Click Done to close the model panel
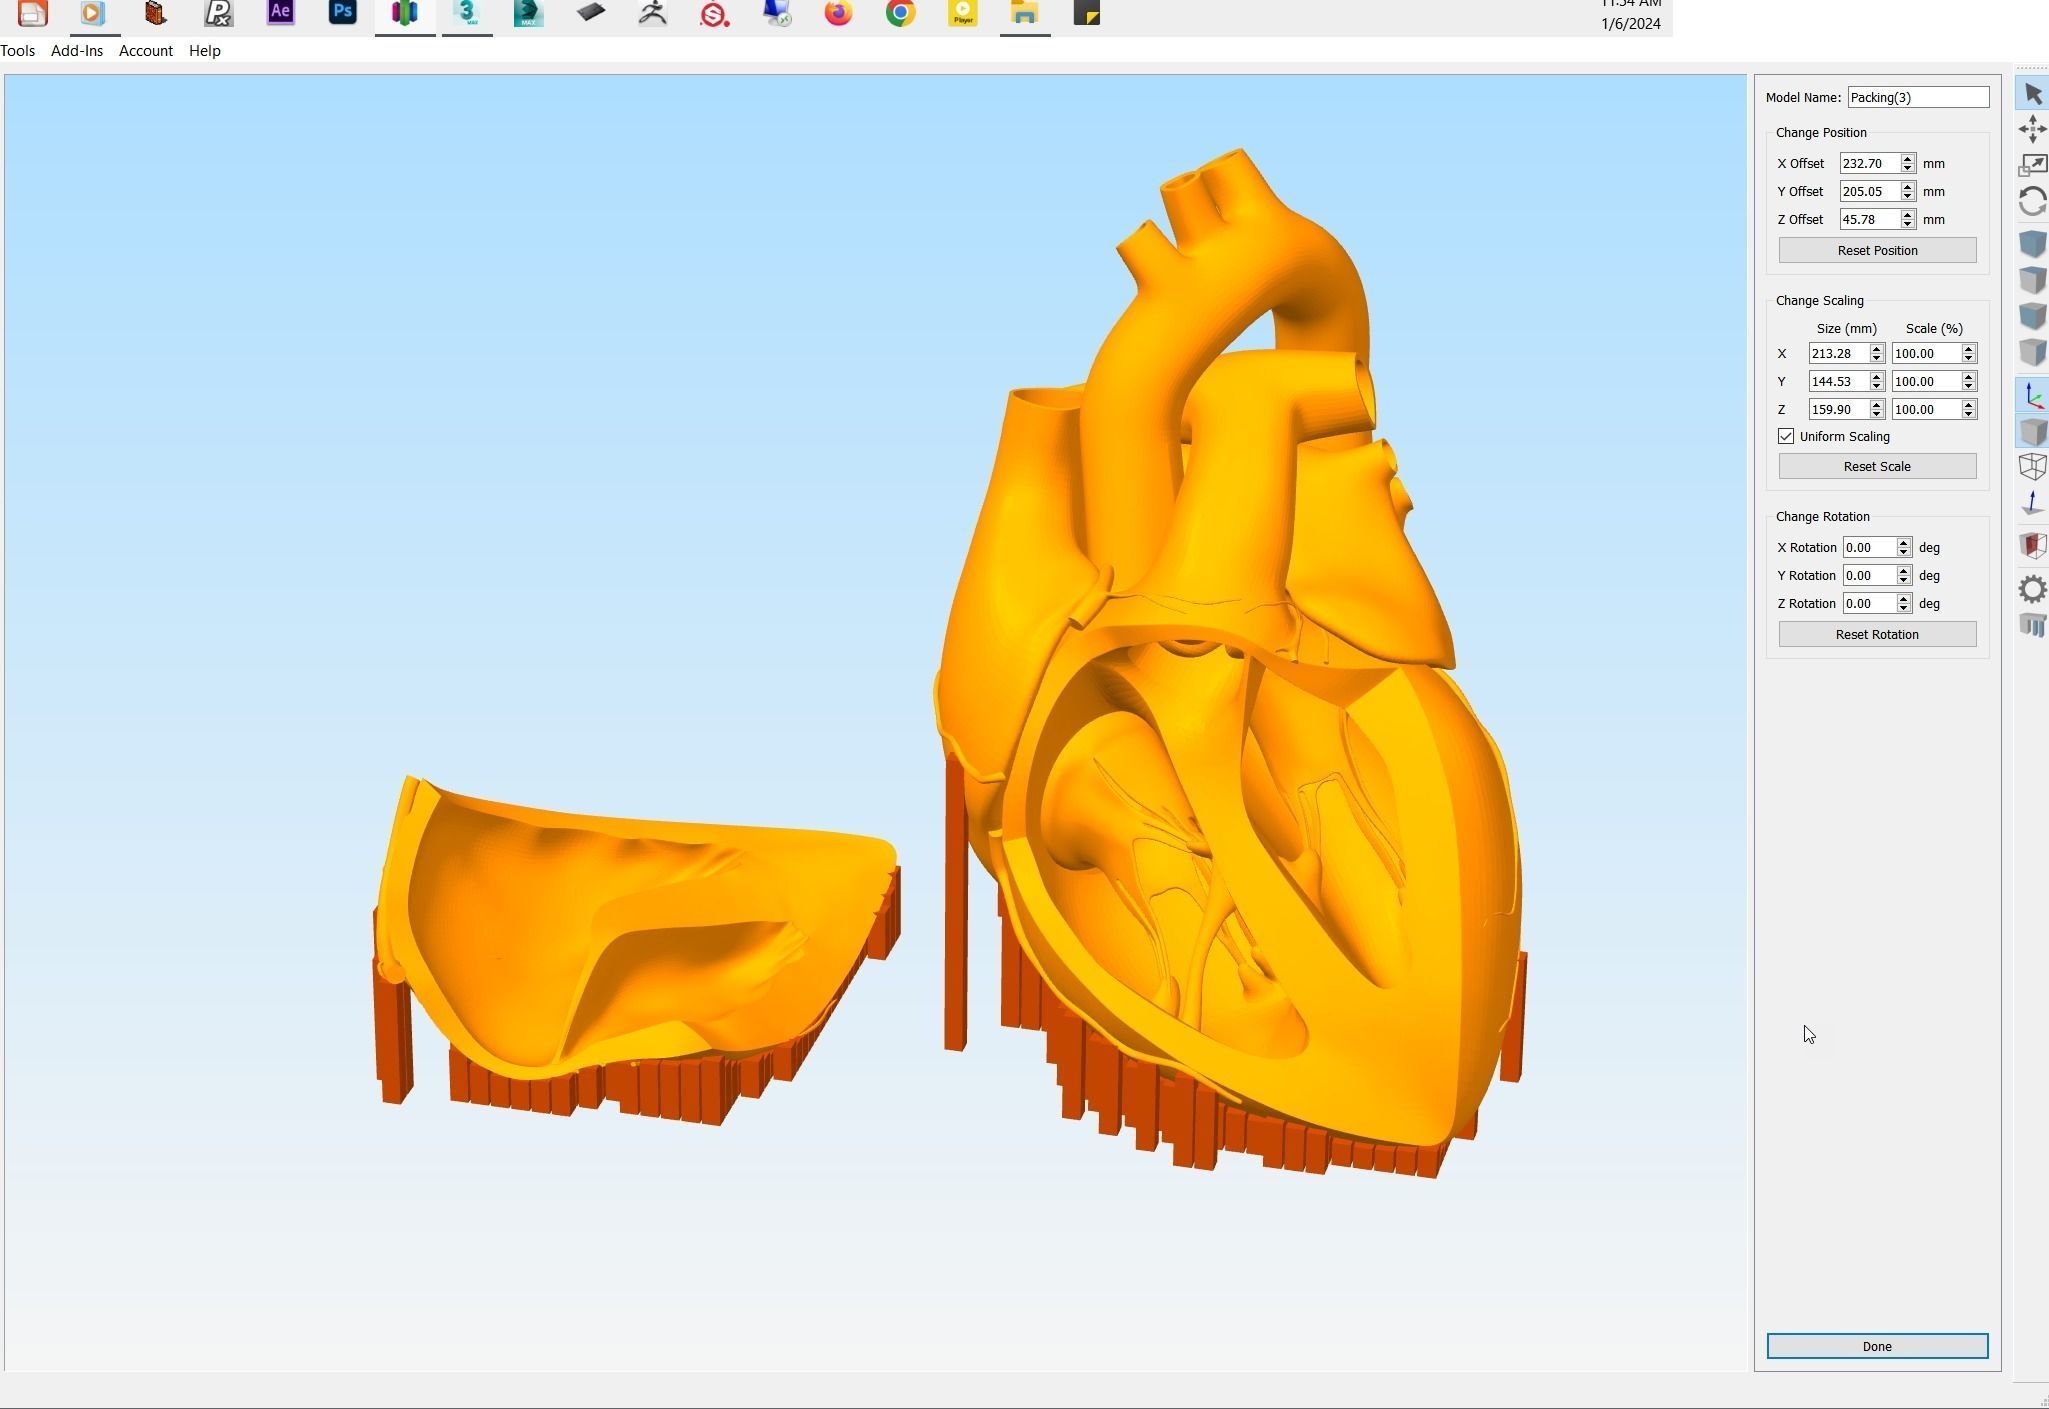This screenshot has height=1409, width=2049. click(x=1877, y=1346)
